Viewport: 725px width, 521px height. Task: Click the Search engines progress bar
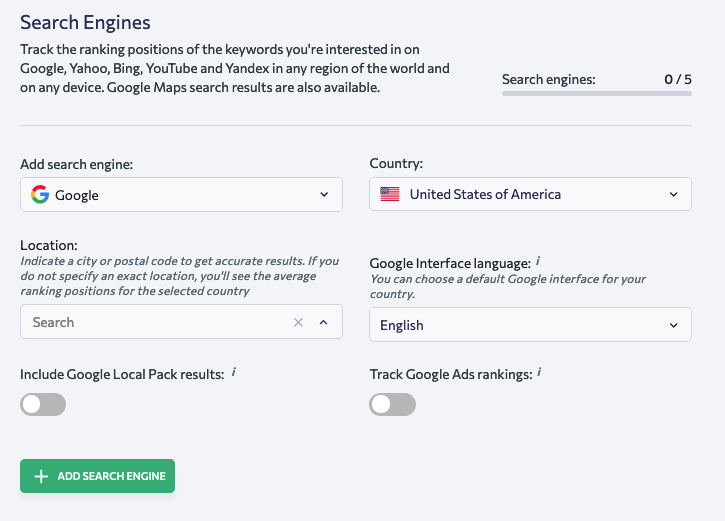597,93
